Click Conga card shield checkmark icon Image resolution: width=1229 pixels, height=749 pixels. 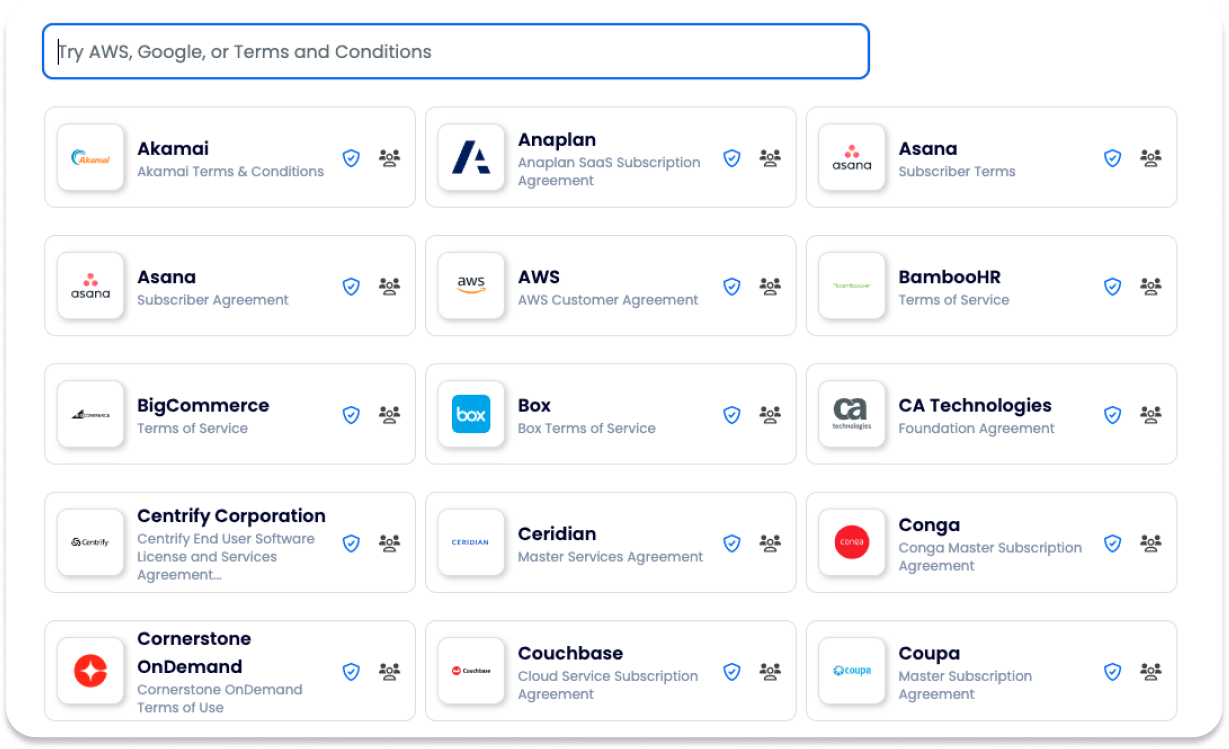point(1112,543)
